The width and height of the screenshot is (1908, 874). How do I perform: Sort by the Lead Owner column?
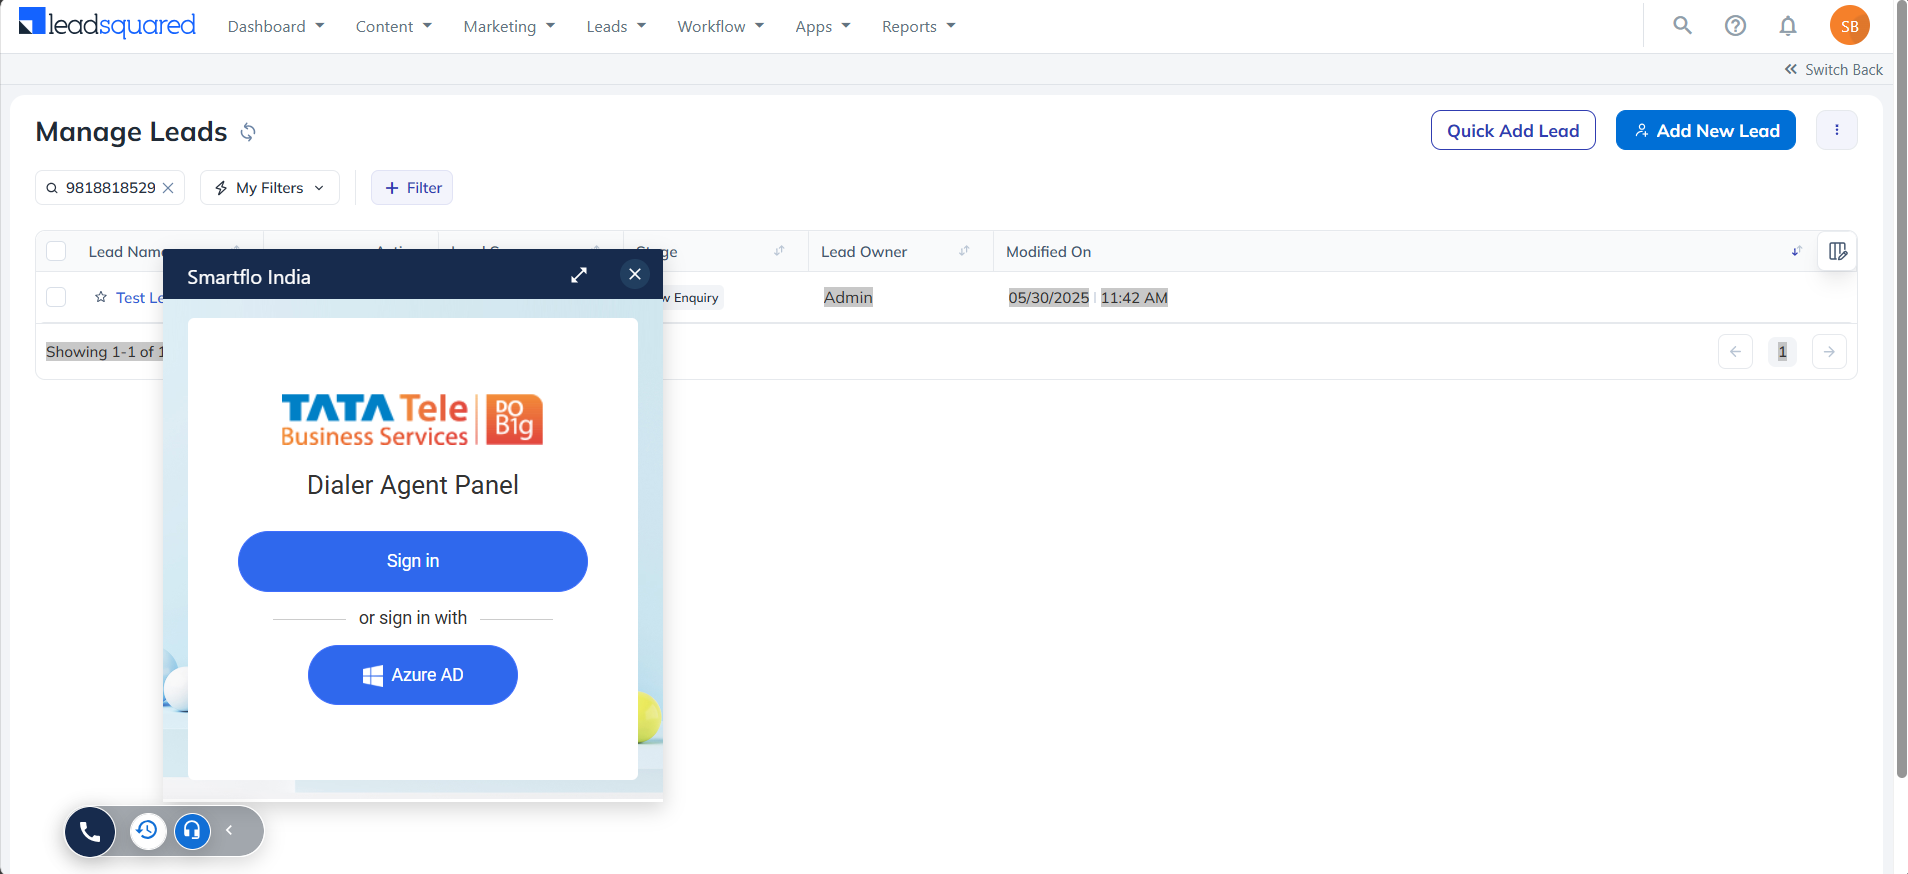point(965,251)
